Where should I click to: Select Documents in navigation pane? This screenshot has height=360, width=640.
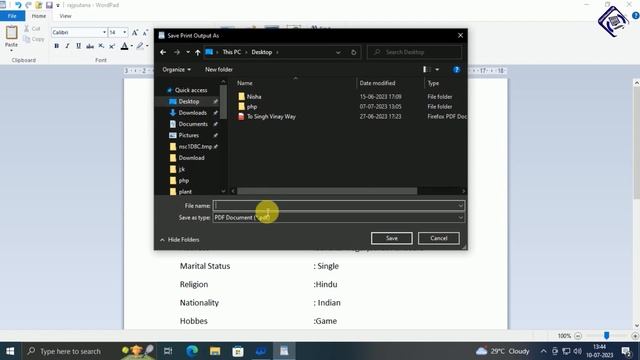point(193,124)
